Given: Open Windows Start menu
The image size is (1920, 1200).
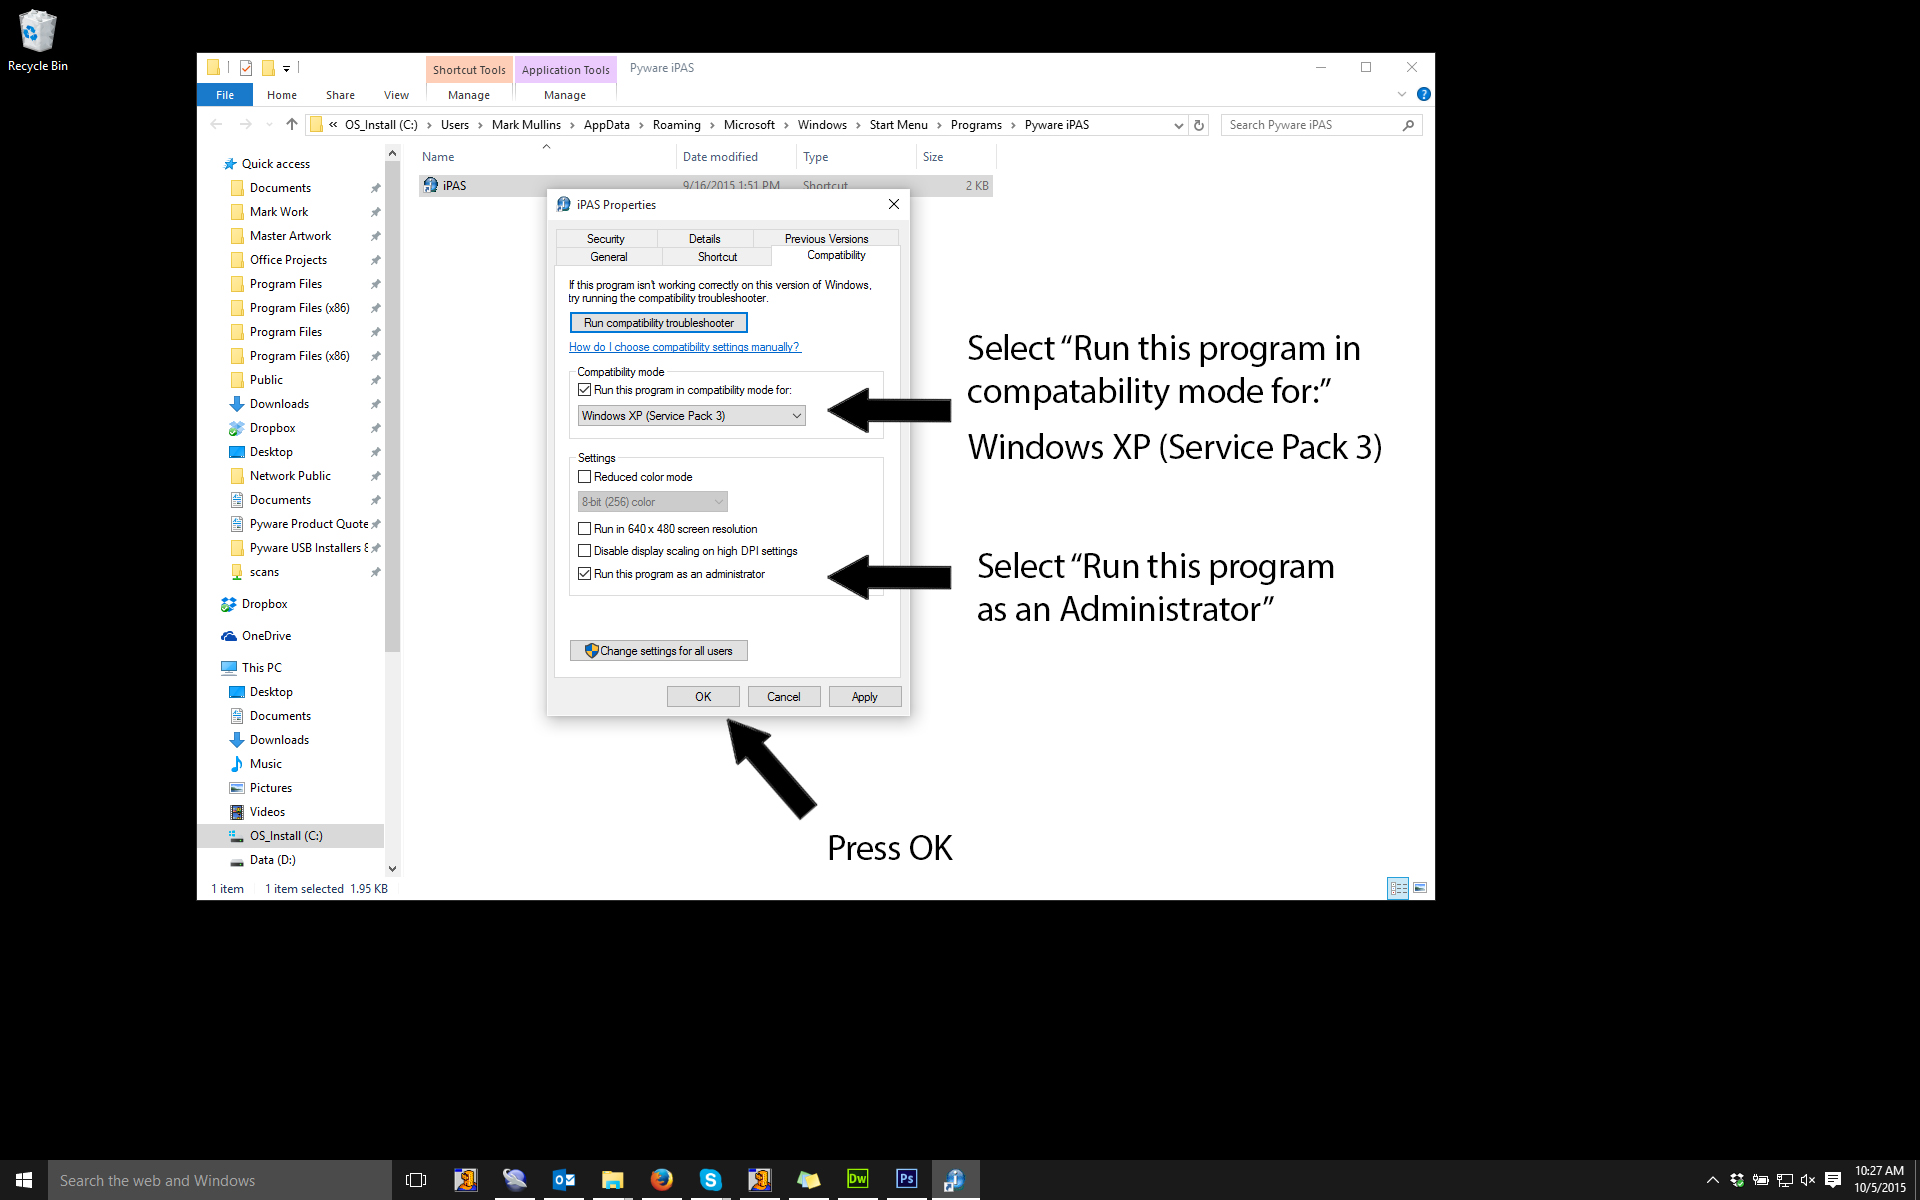Looking at the screenshot, I should [24, 1180].
